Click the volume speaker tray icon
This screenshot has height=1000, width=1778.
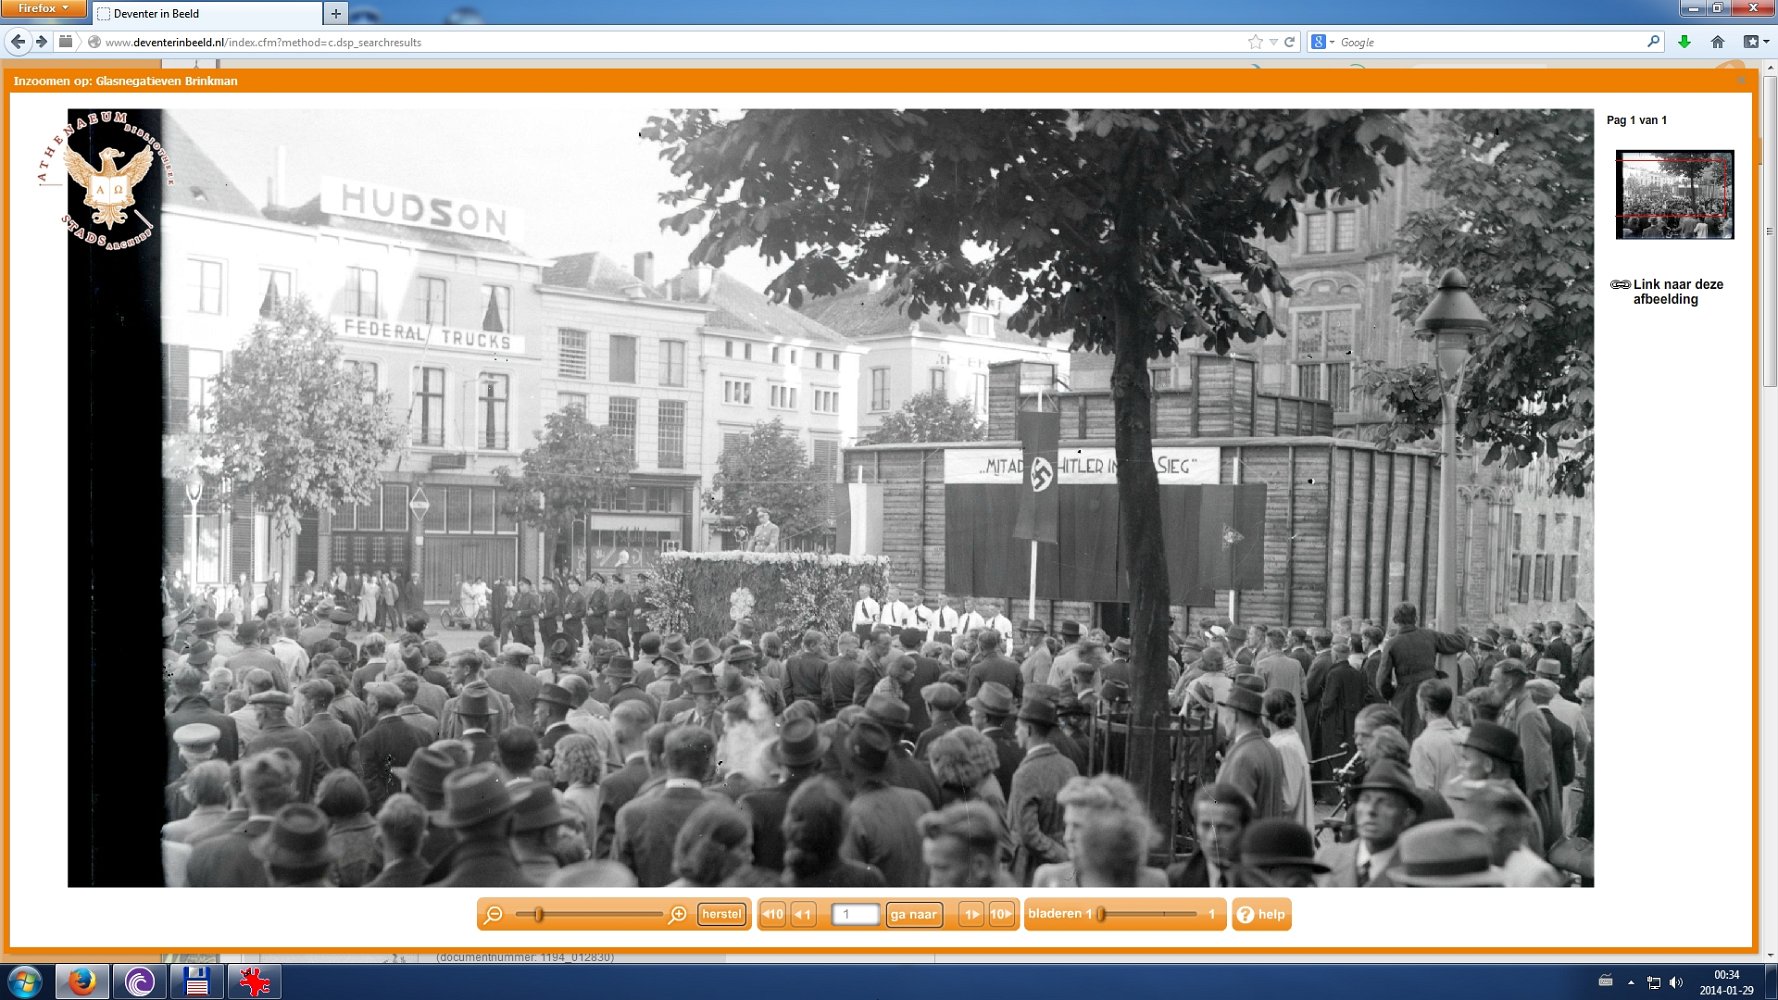(1676, 982)
